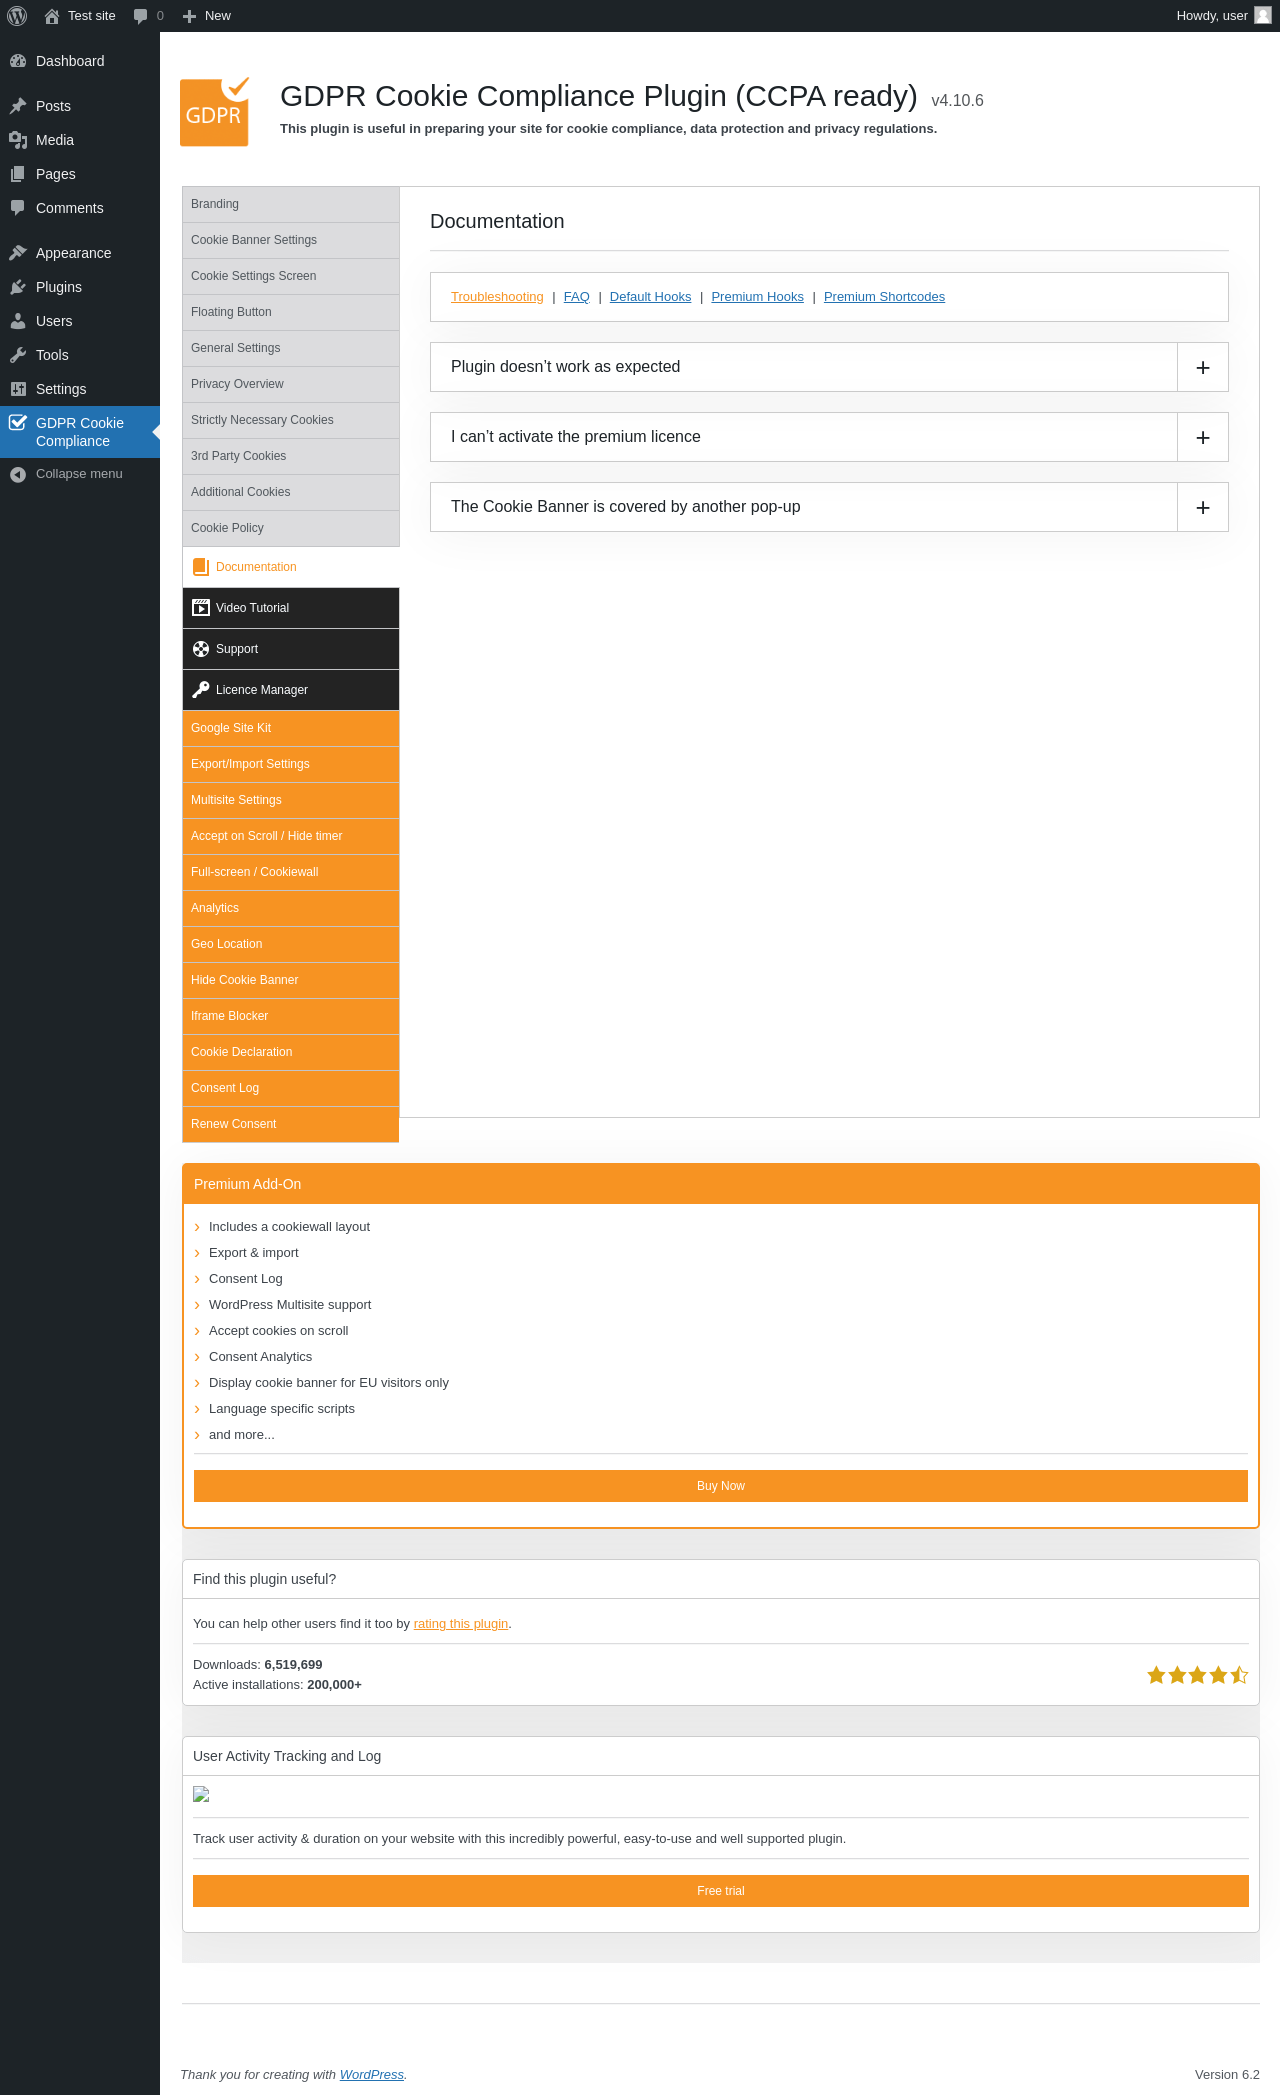
Task: Select Additional Cookies tab
Action: pos(291,492)
